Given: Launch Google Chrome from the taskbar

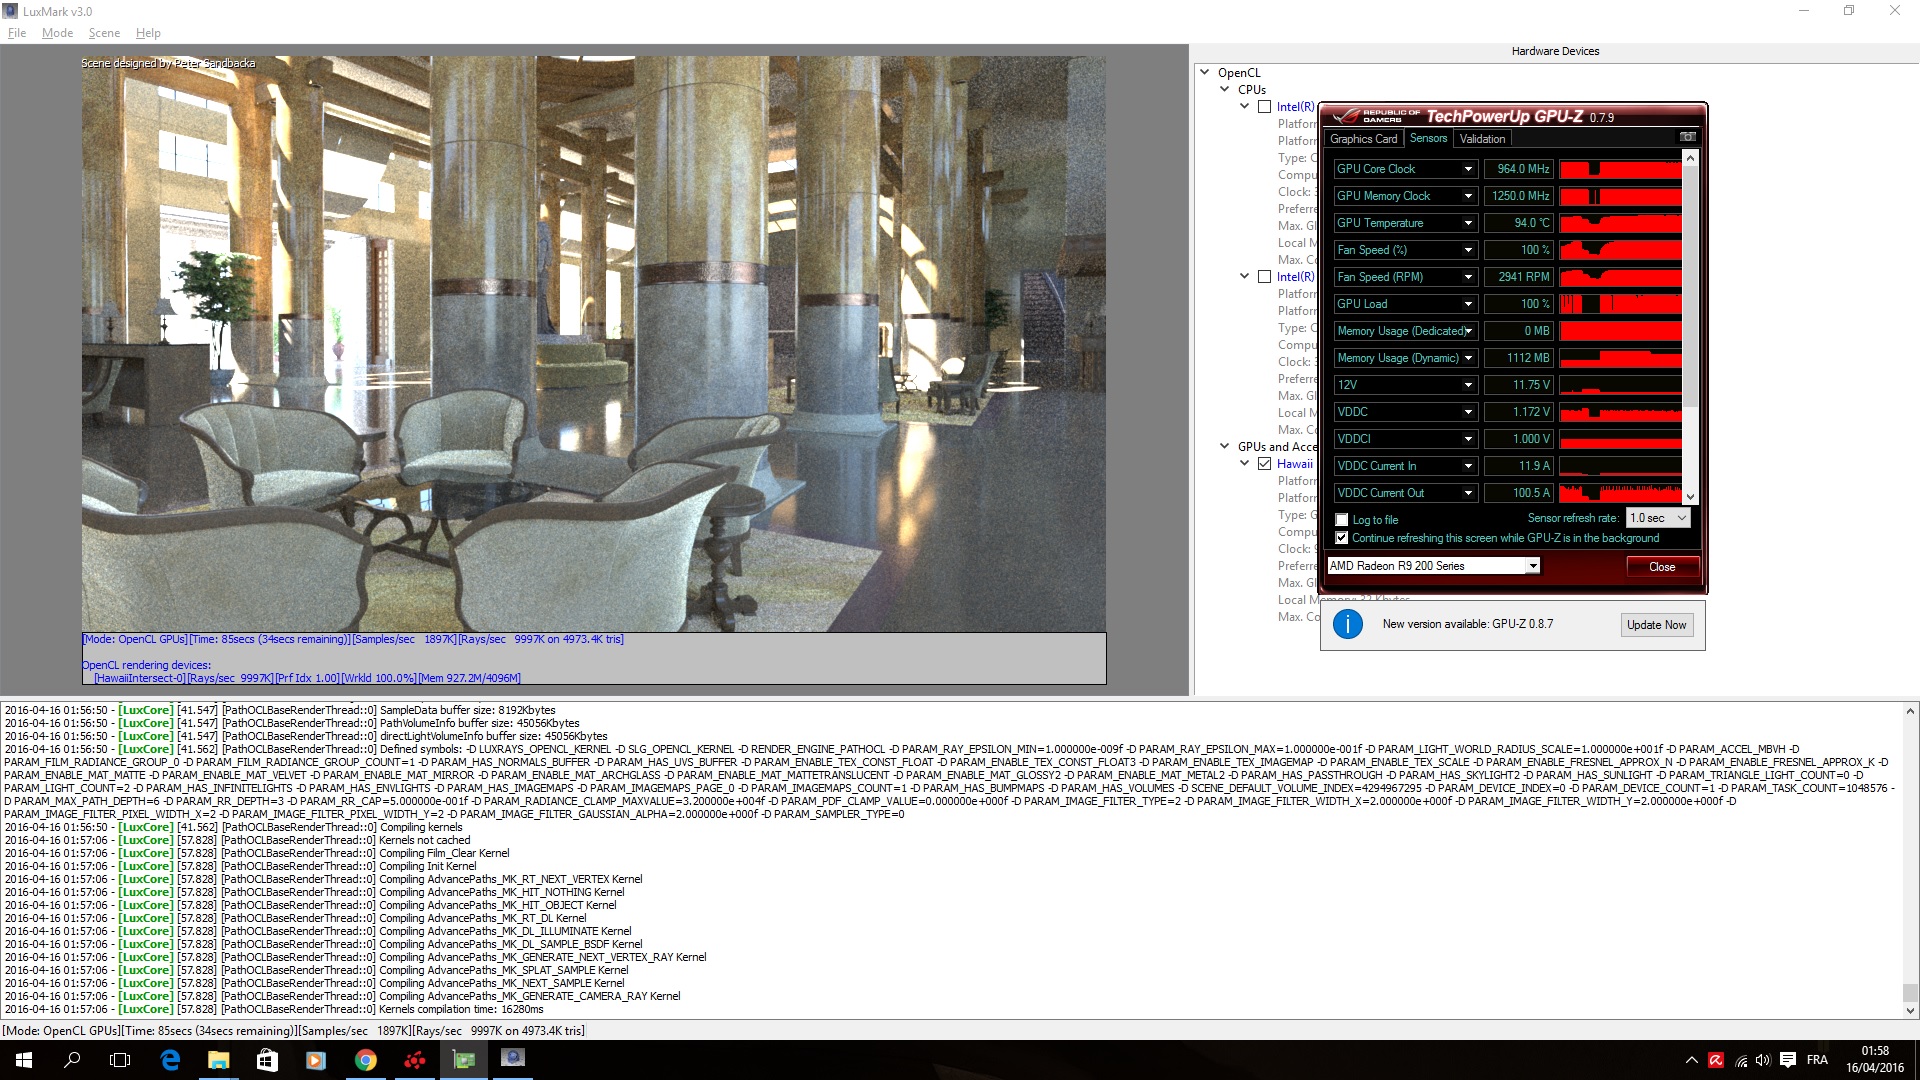Looking at the screenshot, I should (365, 1060).
